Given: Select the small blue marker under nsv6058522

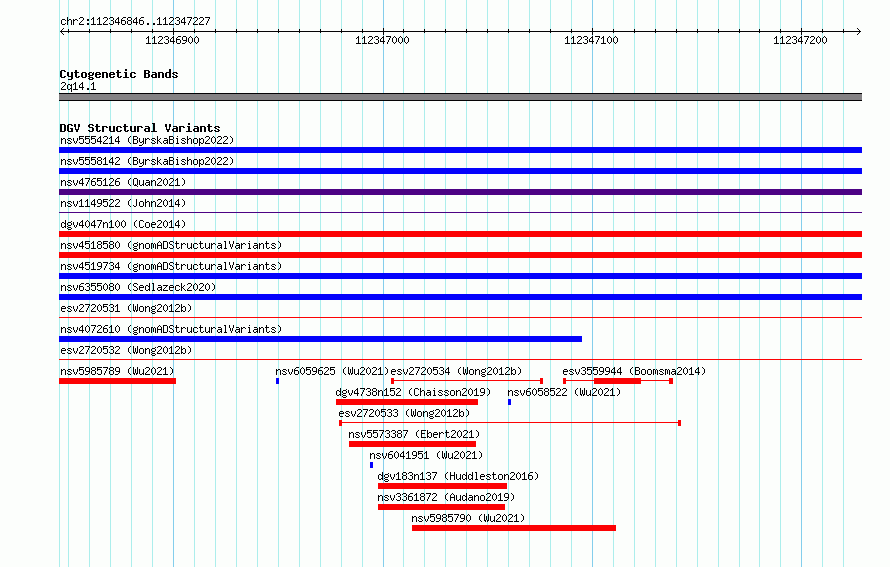Looking at the screenshot, I should click(x=510, y=402).
